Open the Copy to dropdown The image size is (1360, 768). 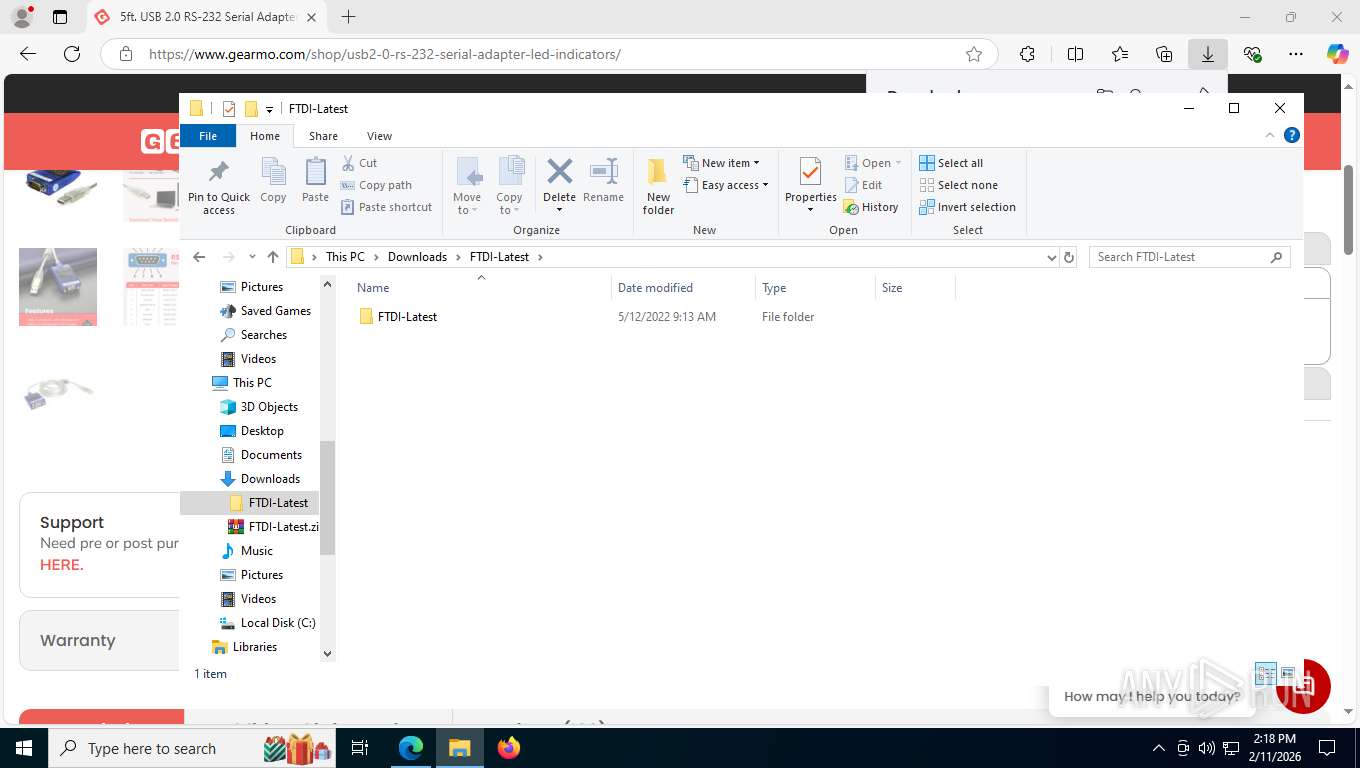click(x=509, y=186)
